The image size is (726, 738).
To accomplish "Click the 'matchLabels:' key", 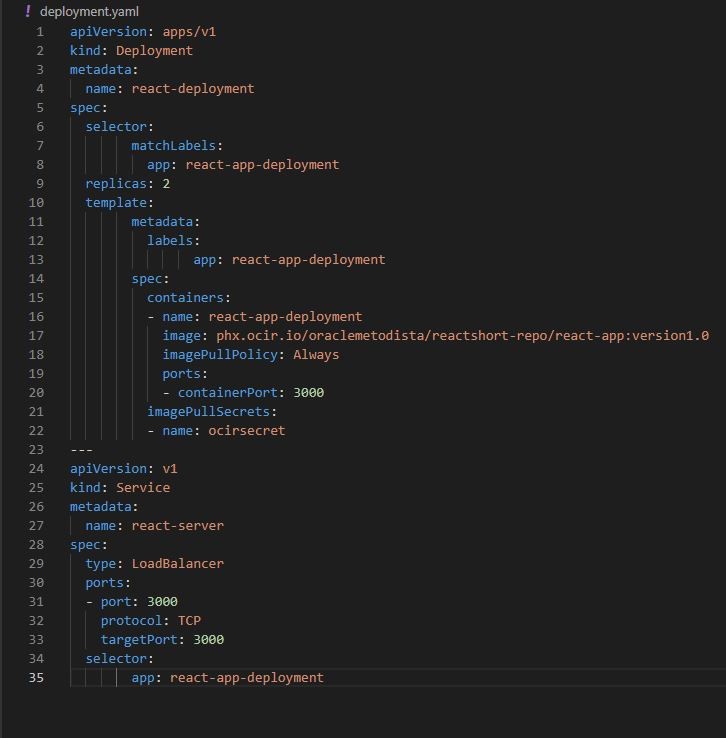I will [x=177, y=146].
